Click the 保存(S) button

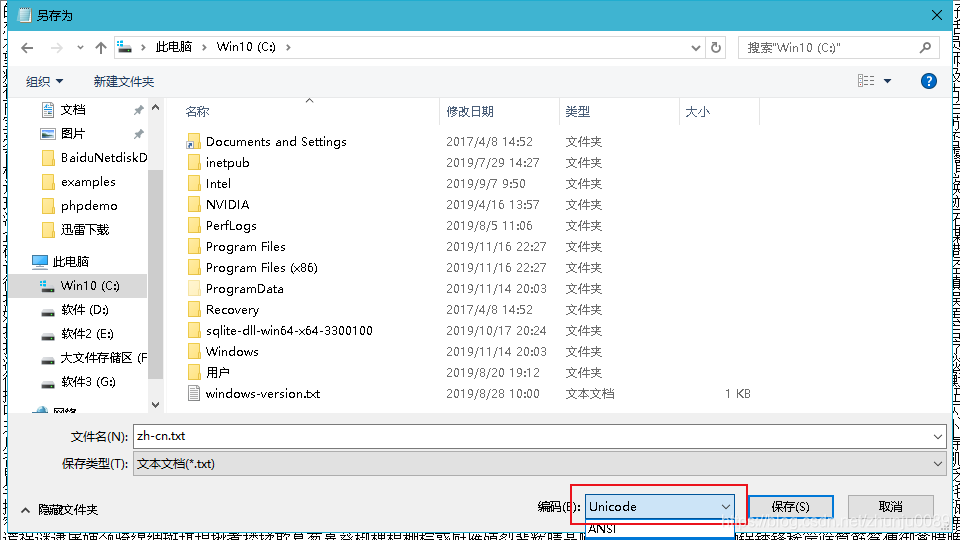790,506
